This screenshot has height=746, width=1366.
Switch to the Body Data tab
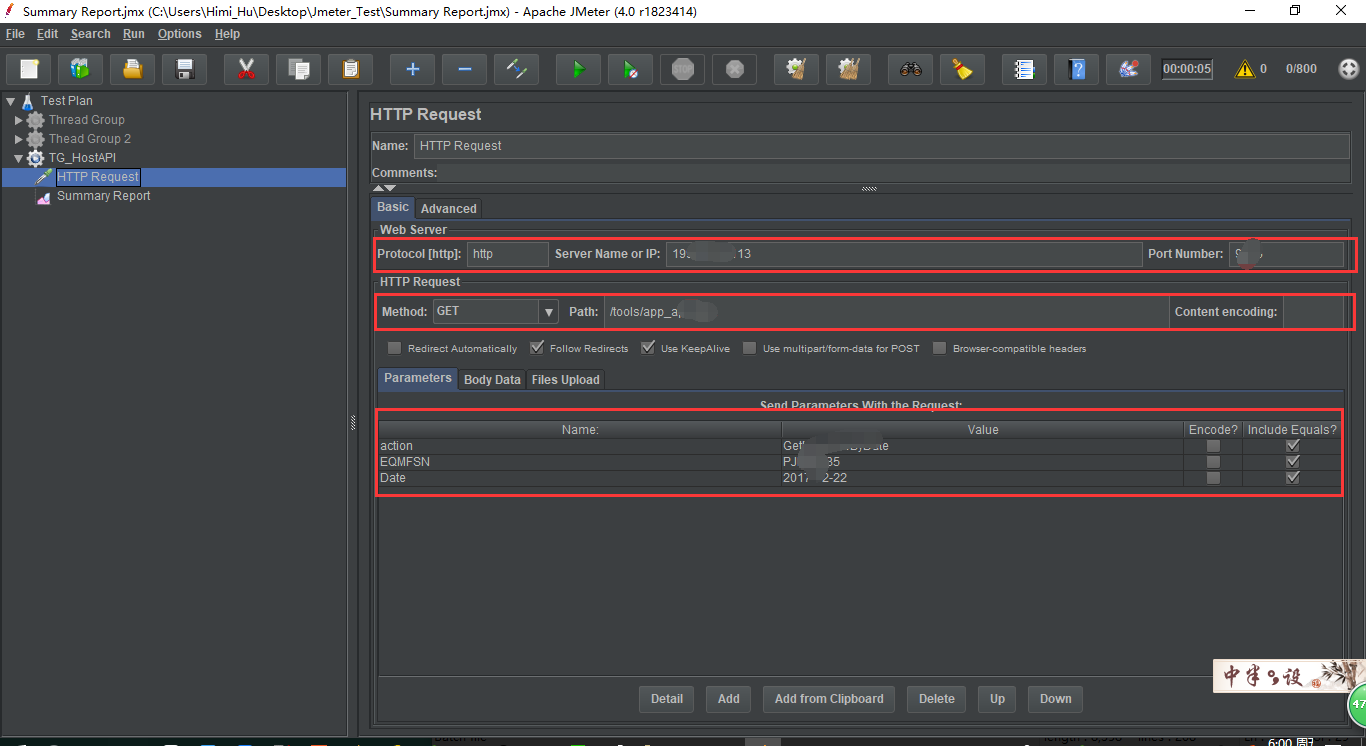coord(492,380)
